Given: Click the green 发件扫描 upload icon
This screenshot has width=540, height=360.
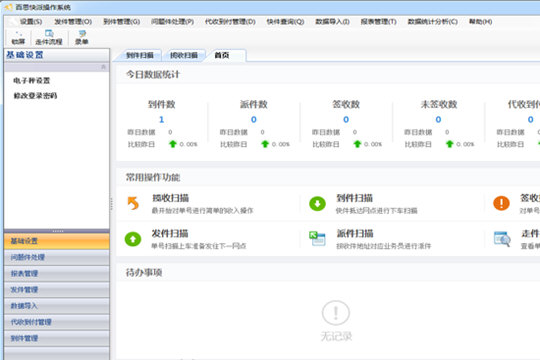Looking at the screenshot, I should click(x=133, y=239).
